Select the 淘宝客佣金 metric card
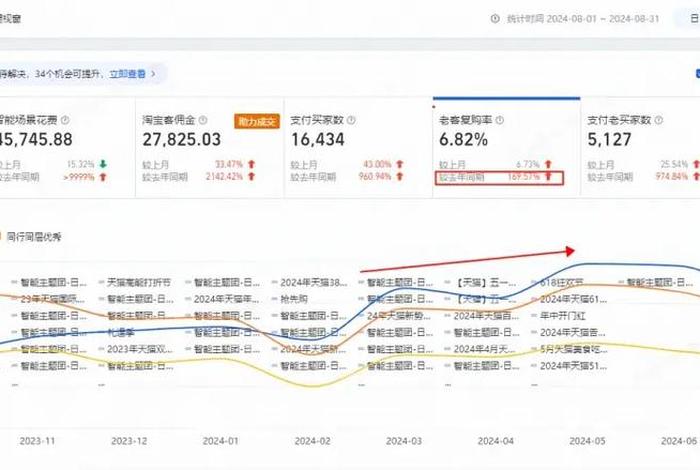This screenshot has width=700, height=470. point(209,147)
